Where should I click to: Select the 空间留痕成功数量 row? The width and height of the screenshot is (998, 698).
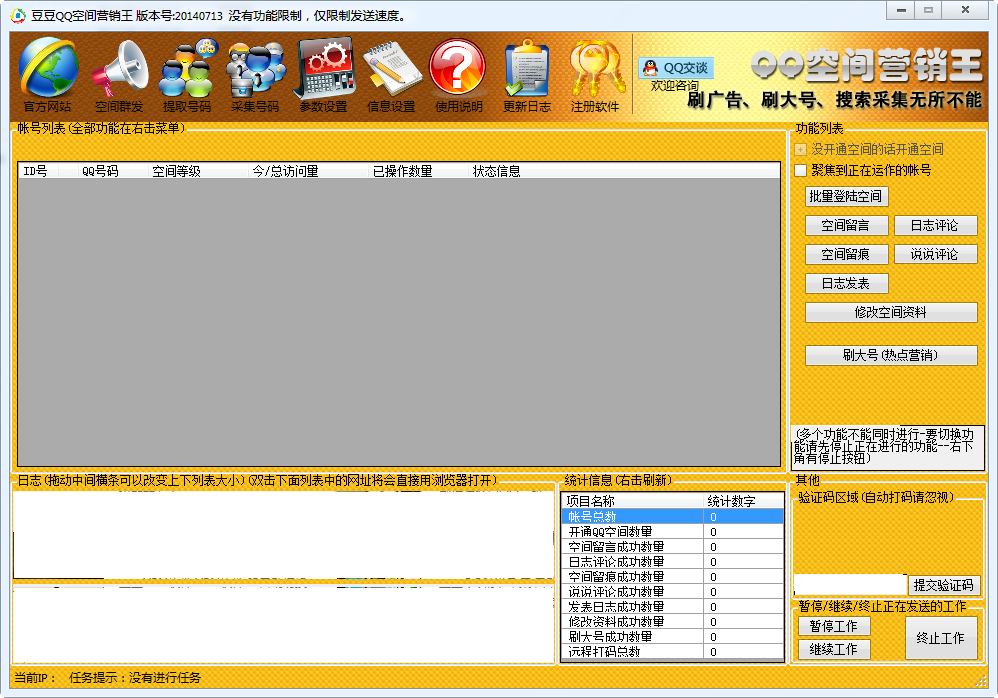673,576
